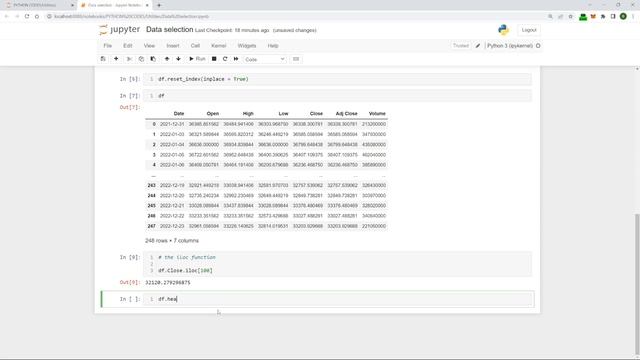Insert cell below with plus icon
Image resolution: width=640 pixels, height=360 pixels.
click(x=116, y=59)
